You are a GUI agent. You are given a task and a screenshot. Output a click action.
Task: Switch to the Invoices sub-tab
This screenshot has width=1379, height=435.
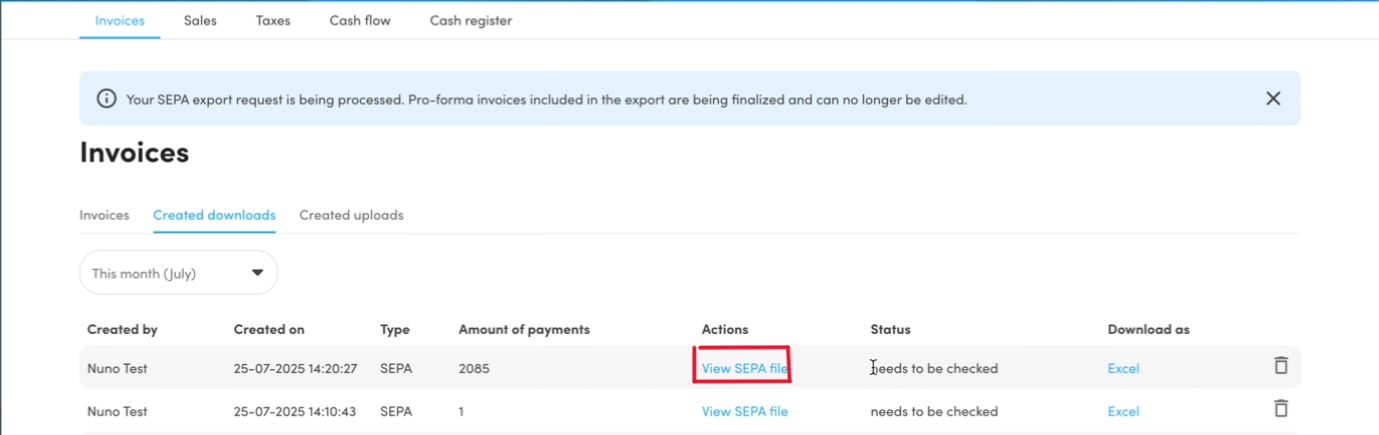104,215
